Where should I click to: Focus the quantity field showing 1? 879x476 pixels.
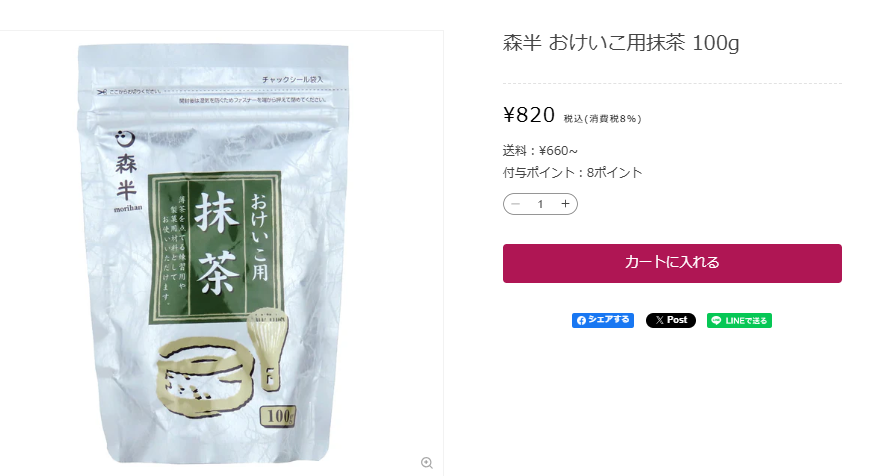(540, 204)
